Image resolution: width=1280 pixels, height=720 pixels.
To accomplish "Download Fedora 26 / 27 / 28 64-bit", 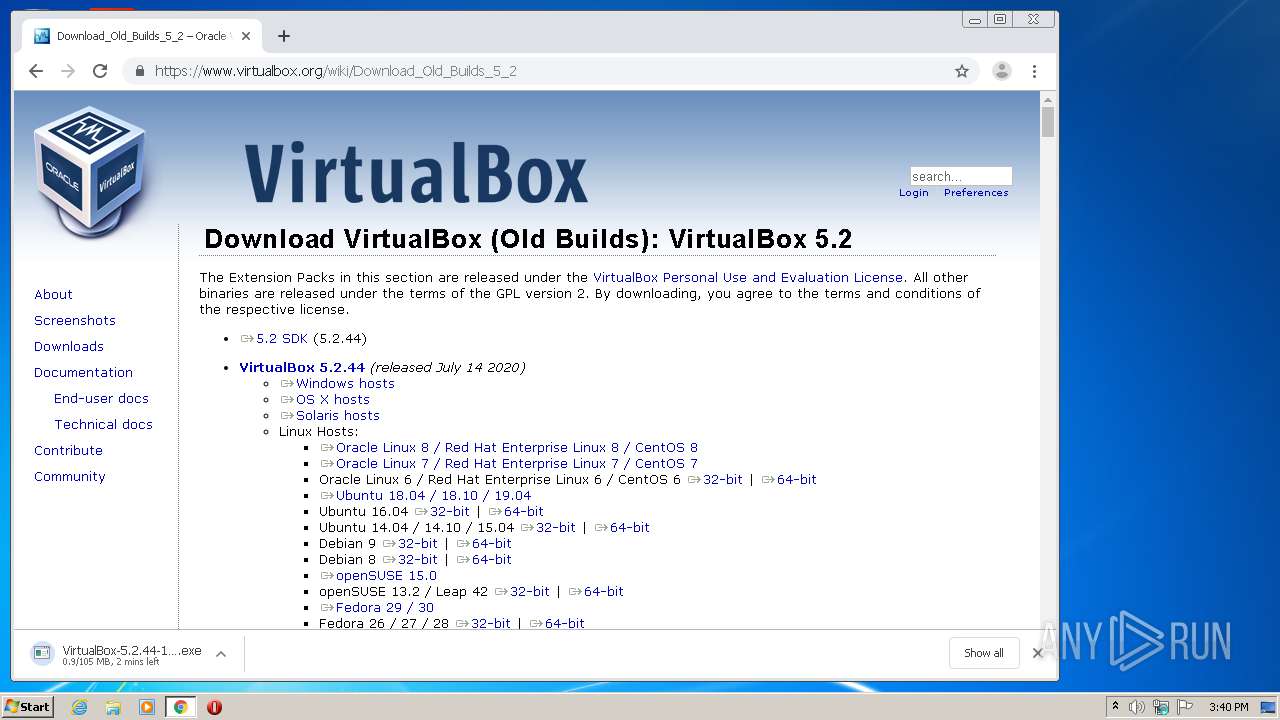I will tap(557, 623).
